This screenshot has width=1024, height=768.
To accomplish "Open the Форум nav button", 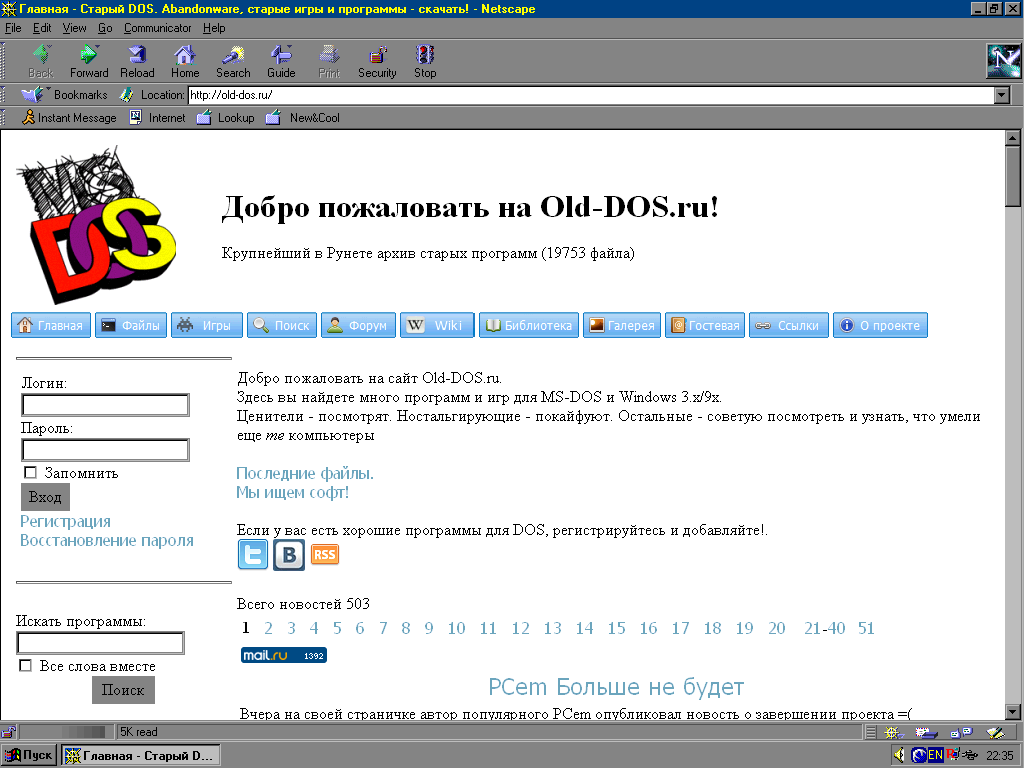I will tap(359, 325).
